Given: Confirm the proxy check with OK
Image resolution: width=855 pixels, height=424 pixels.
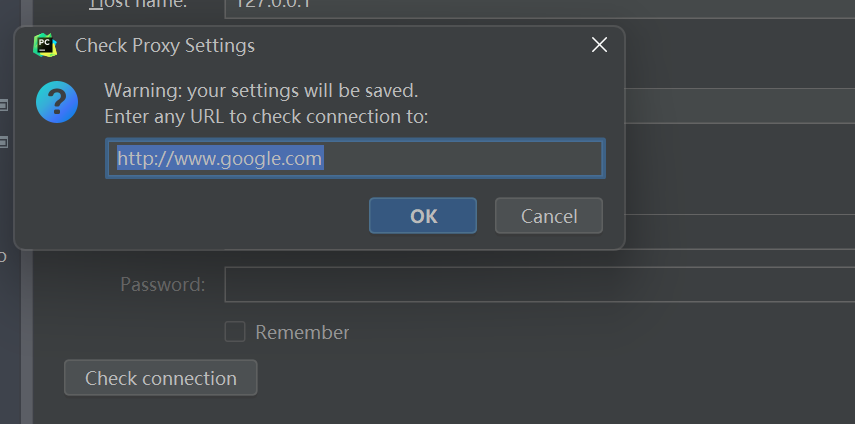Looking at the screenshot, I should (423, 216).
